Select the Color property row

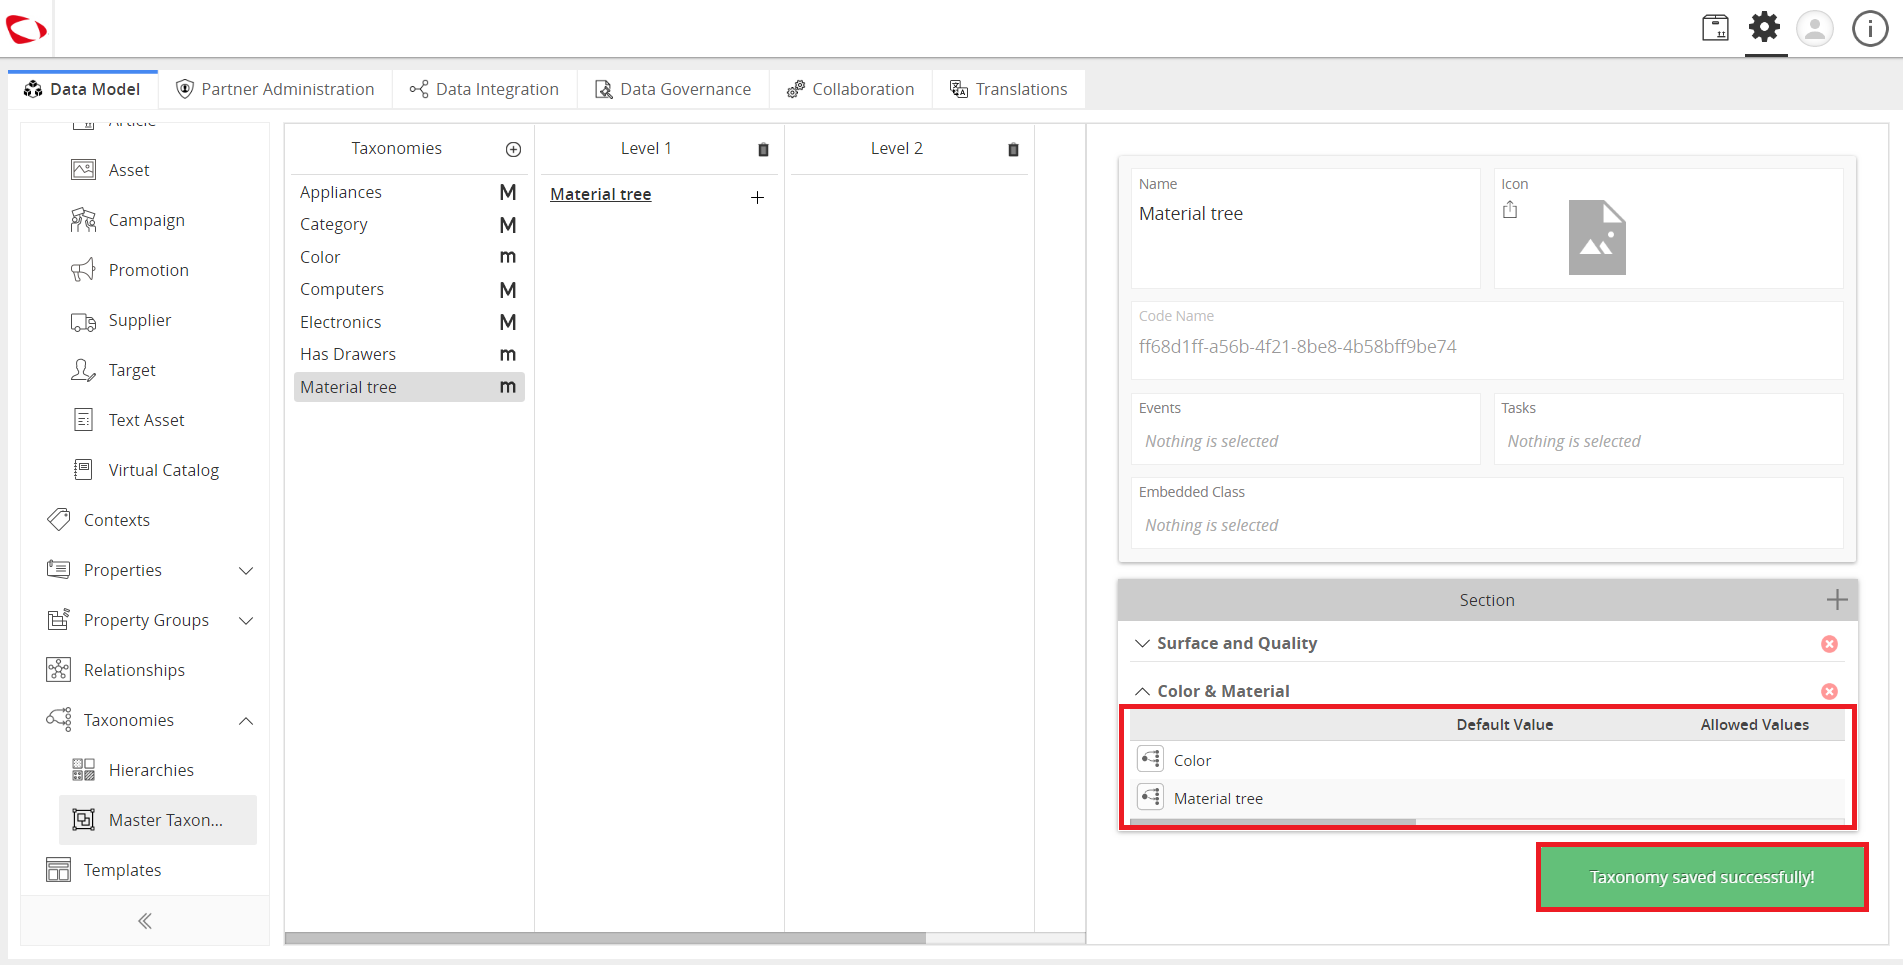(1487, 760)
